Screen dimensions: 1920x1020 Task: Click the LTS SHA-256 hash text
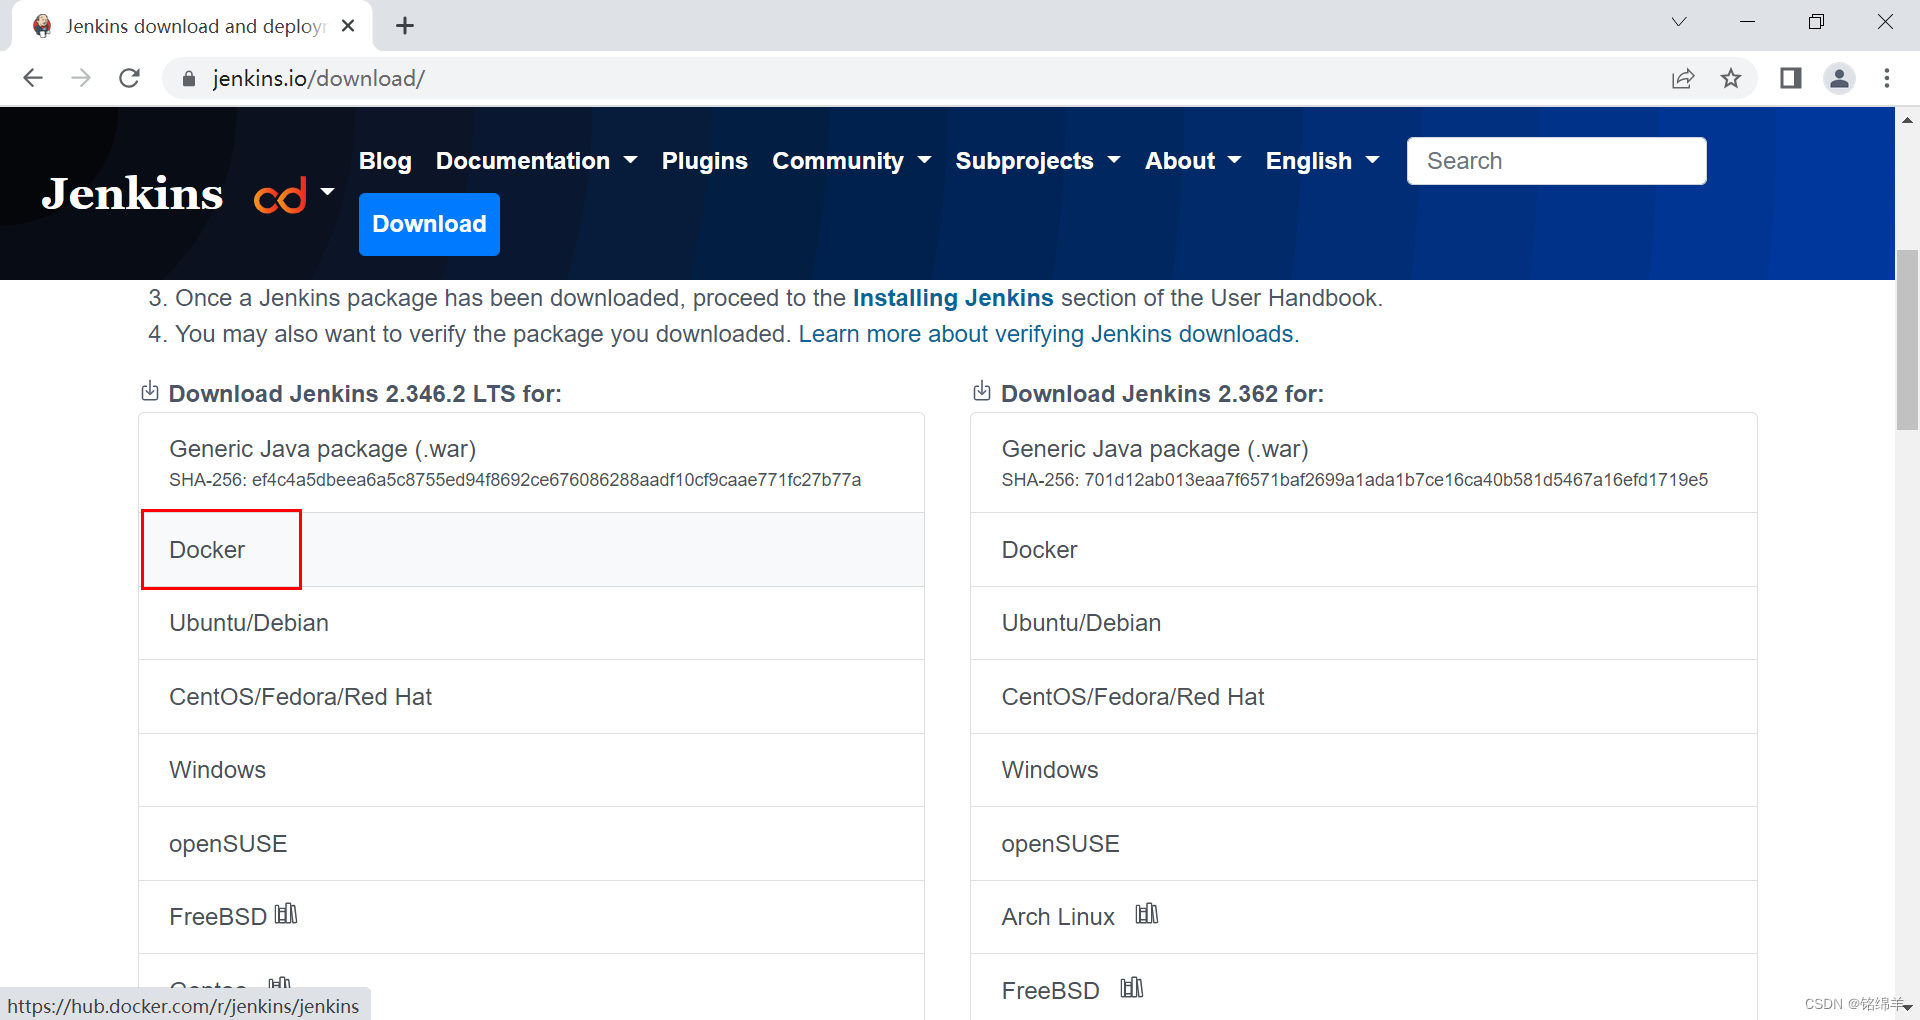[515, 480]
